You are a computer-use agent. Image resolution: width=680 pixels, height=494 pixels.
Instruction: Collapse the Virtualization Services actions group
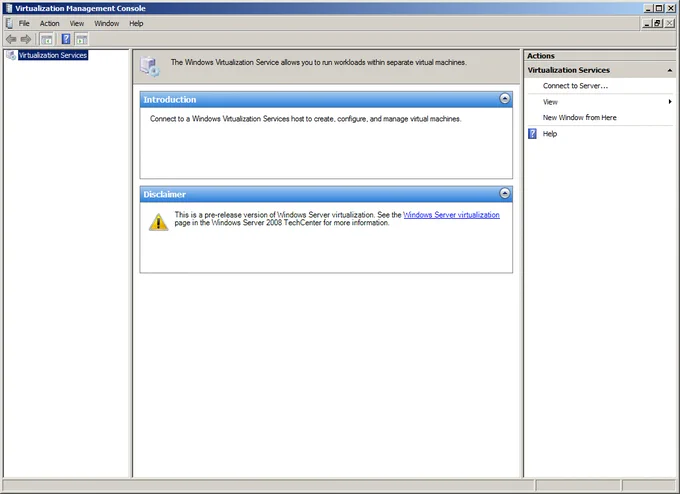[670, 70]
